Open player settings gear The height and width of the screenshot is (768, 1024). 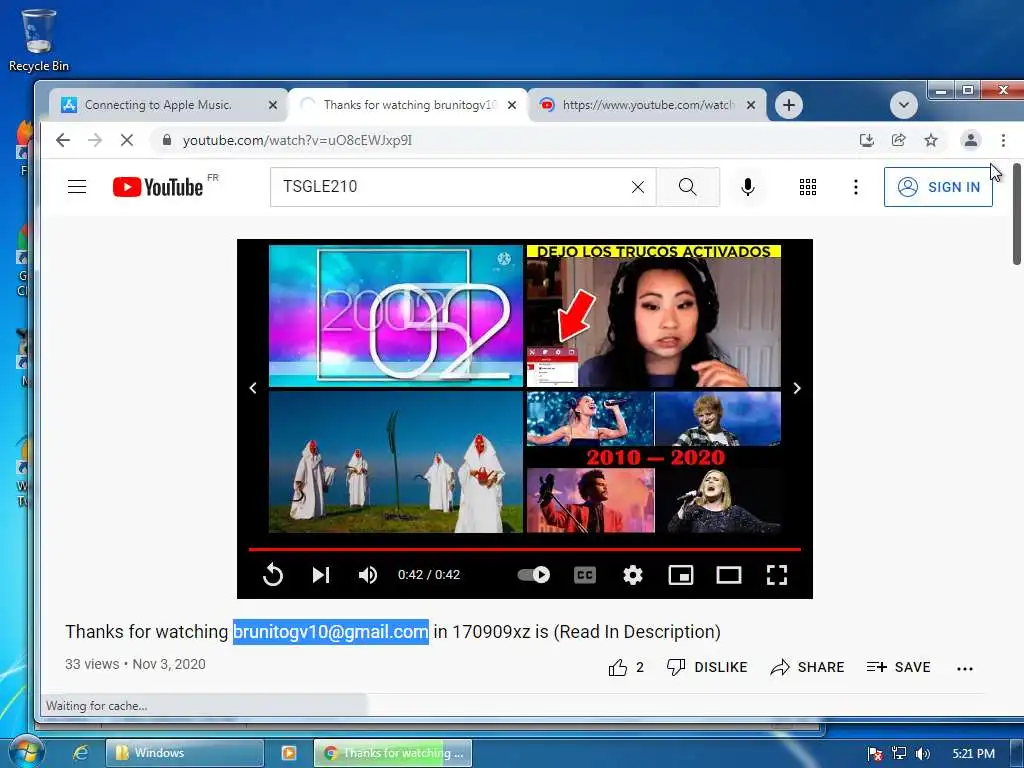click(632, 575)
